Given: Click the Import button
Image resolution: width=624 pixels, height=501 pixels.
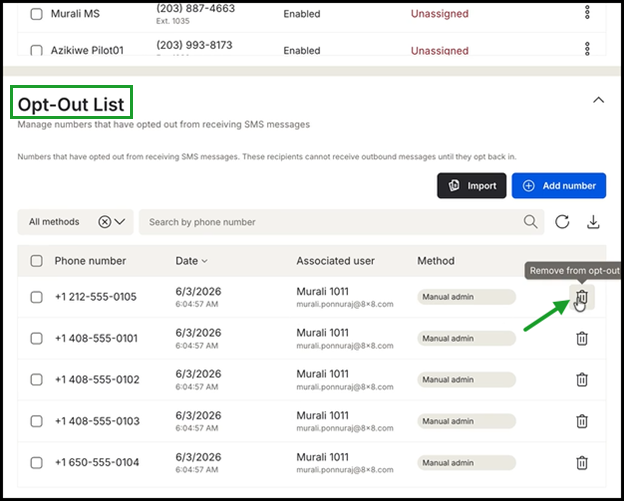Looking at the screenshot, I should click(x=472, y=185).
